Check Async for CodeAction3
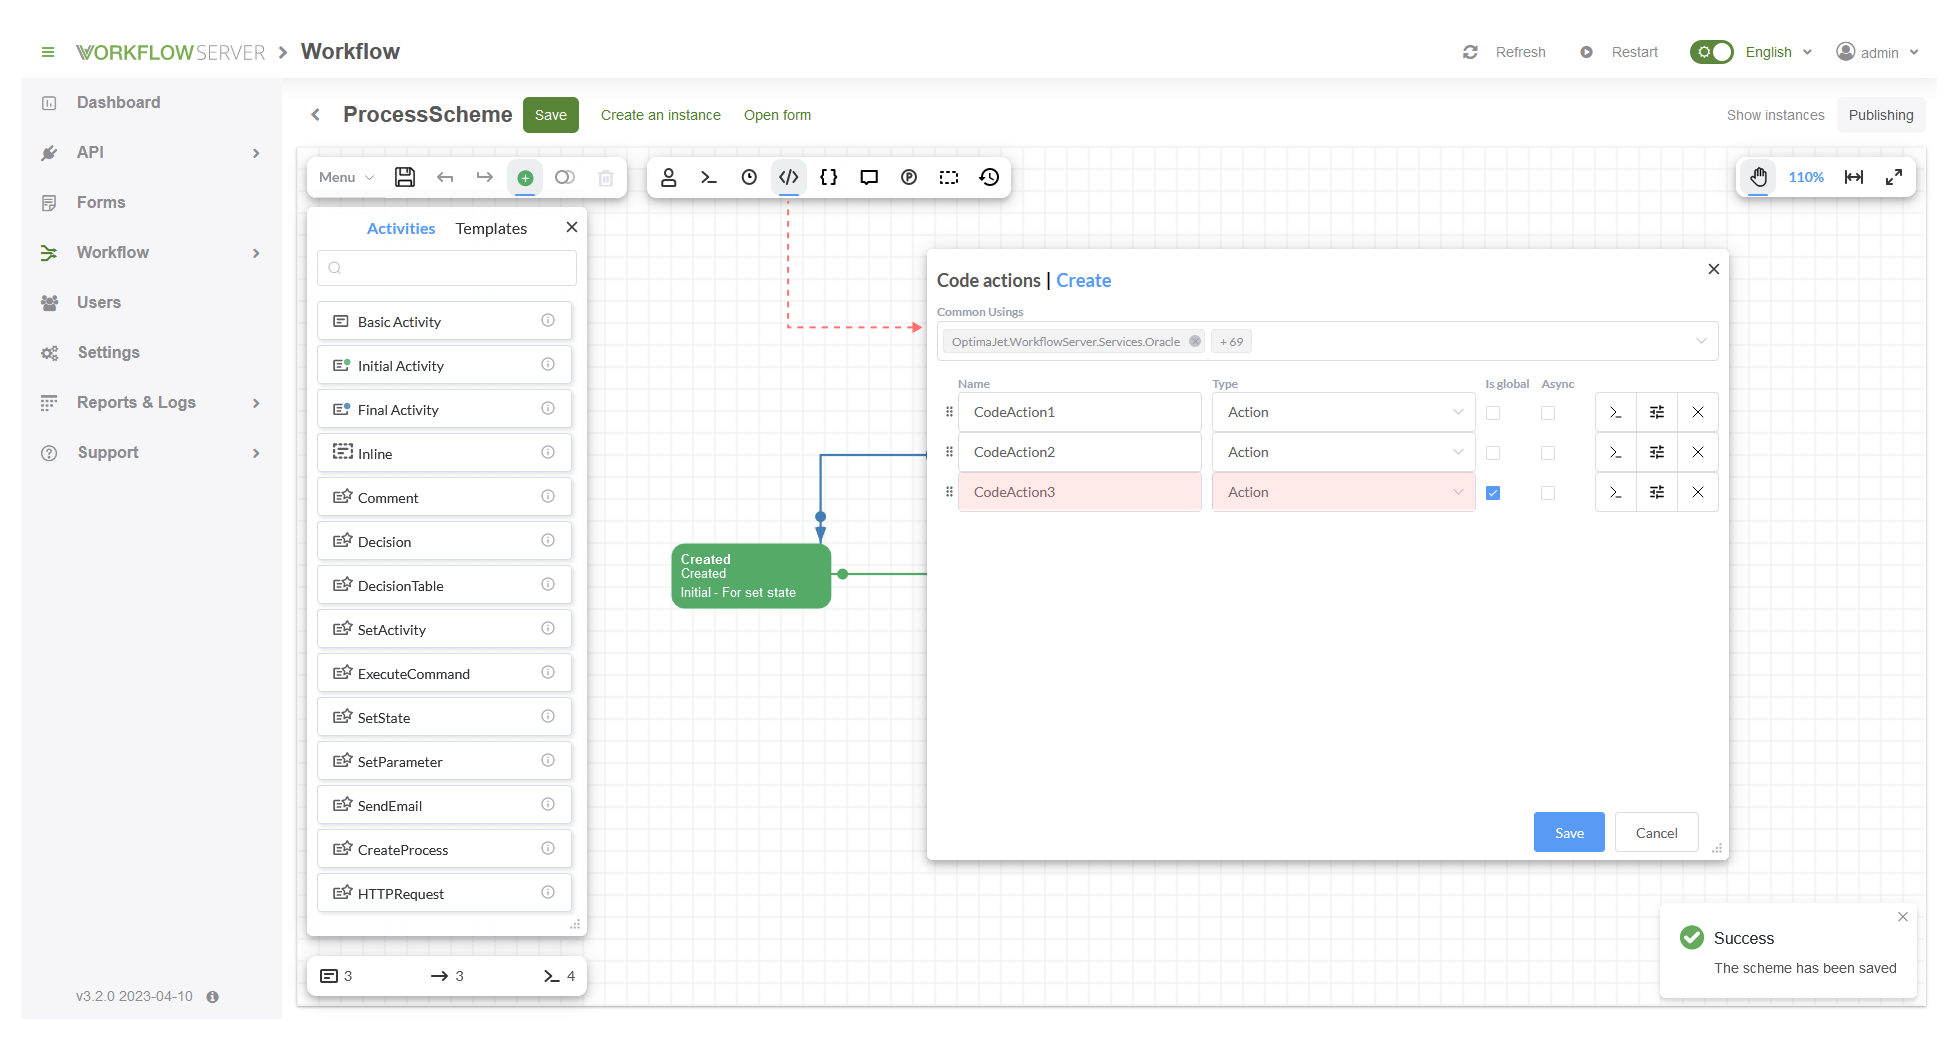 (1548, 493)
